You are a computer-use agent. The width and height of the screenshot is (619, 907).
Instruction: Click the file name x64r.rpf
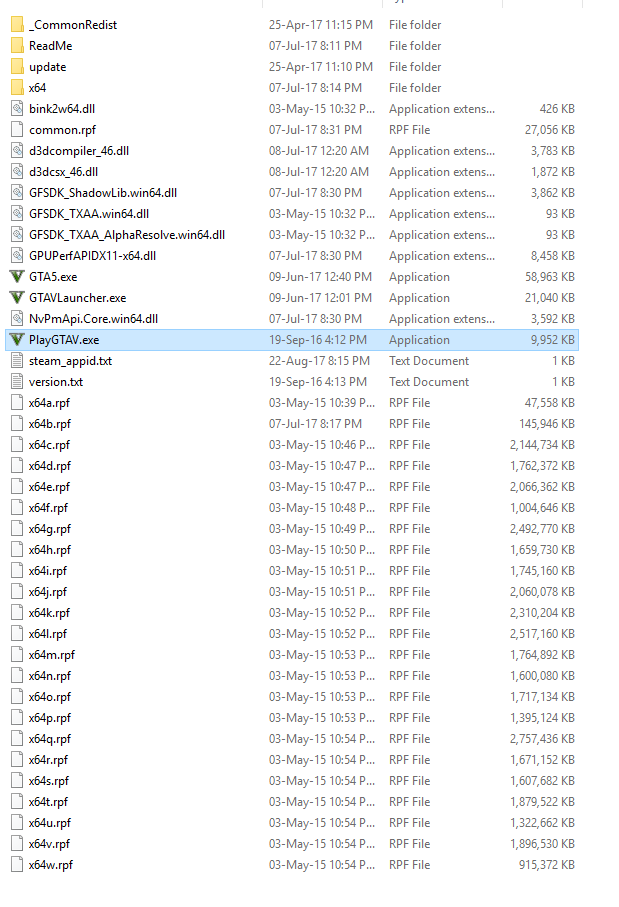pyautogui.click(x=49, y=760)
